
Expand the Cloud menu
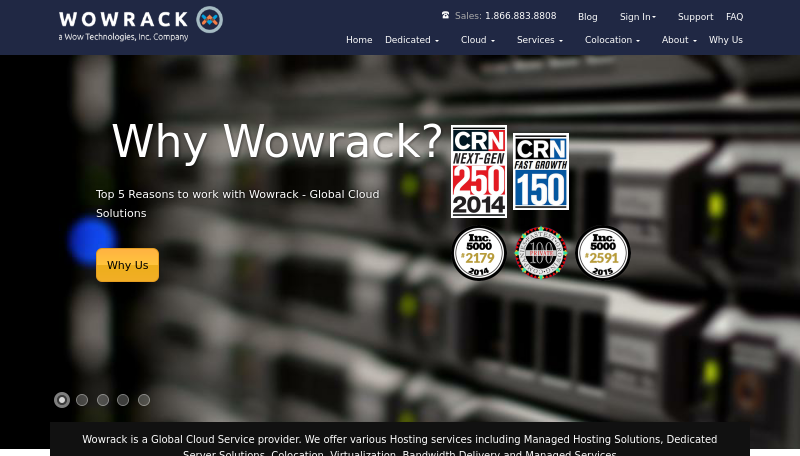click(x=478, y=40)
